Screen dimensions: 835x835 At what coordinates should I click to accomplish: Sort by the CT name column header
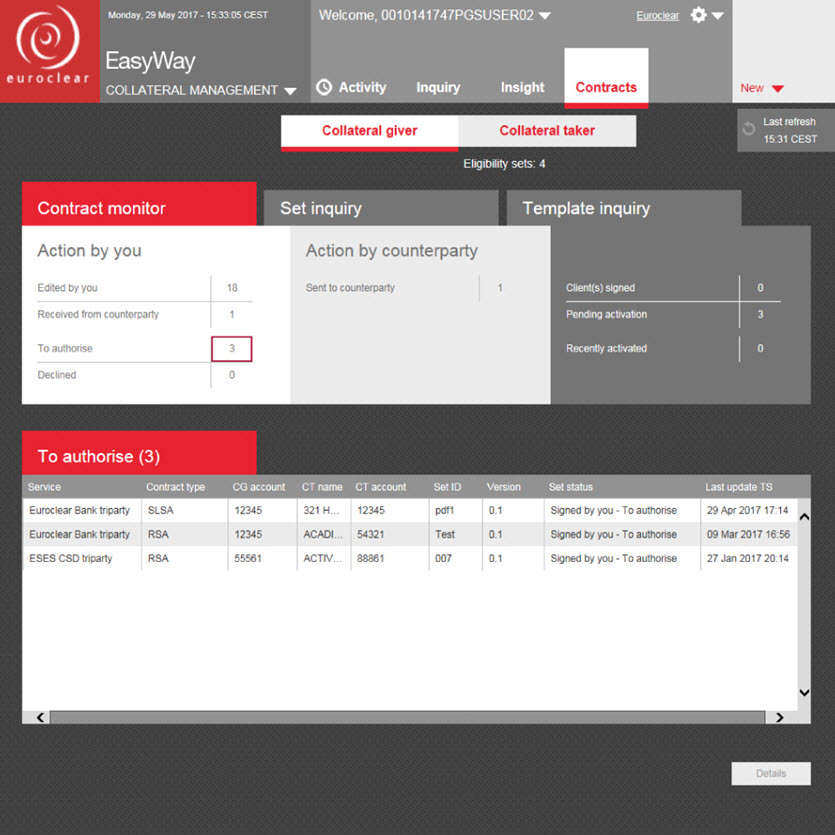[x=322, y=487]
